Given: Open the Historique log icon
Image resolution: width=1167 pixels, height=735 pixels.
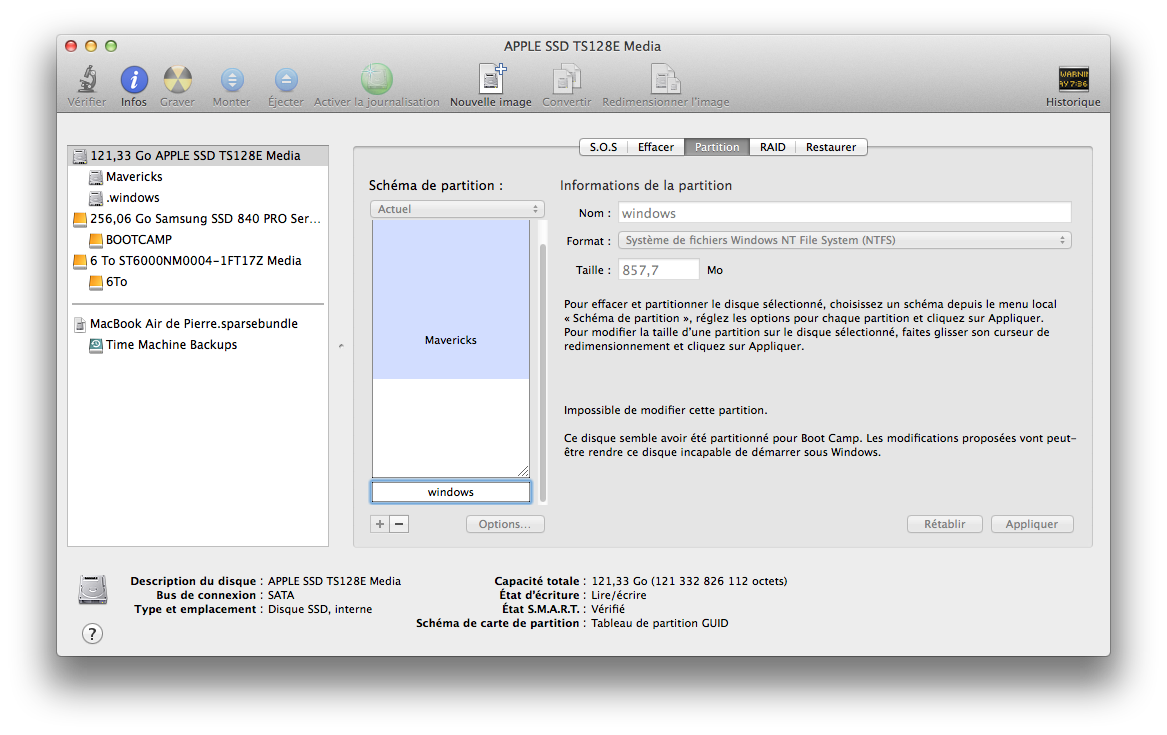Looking at the screenshot, I should (x=1073, y=79).
